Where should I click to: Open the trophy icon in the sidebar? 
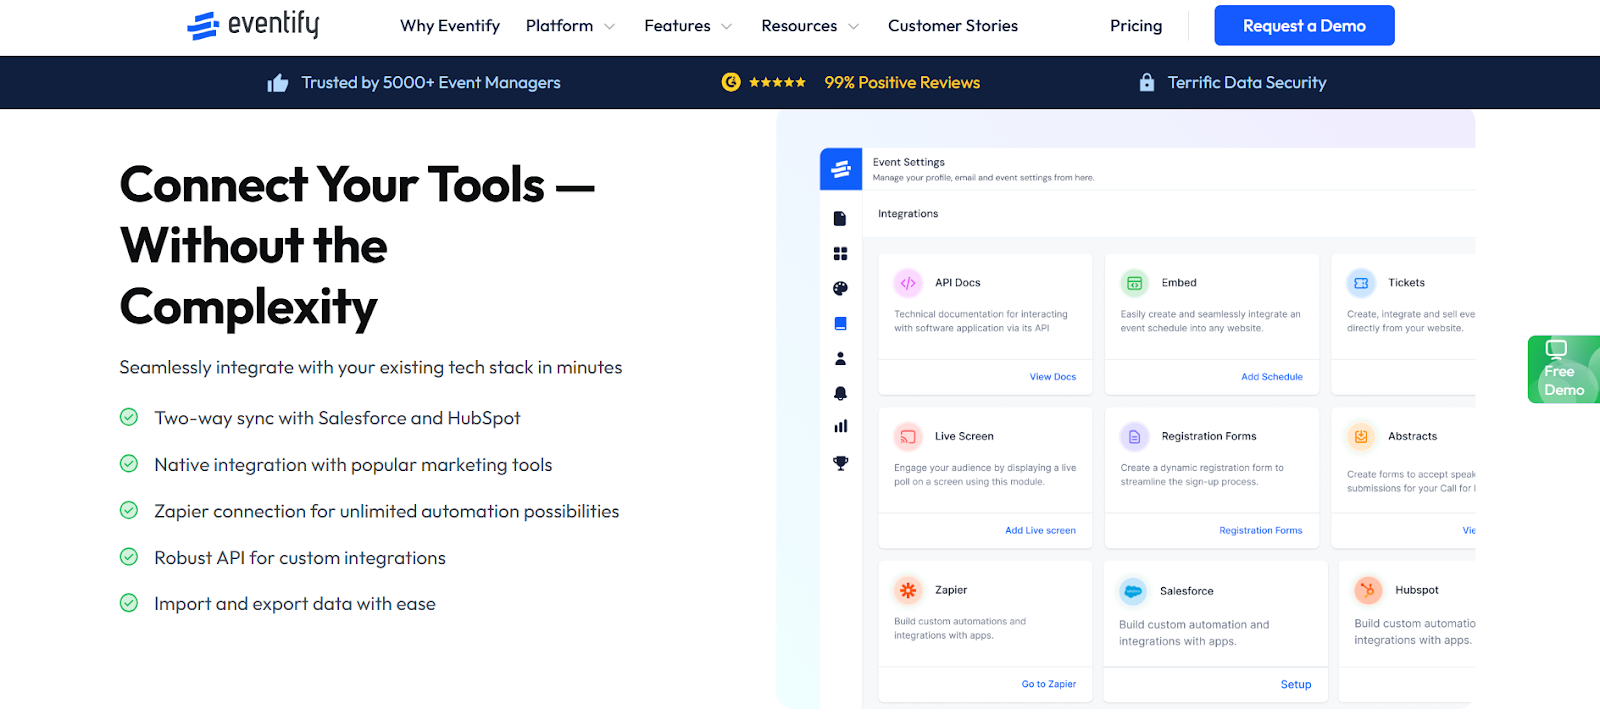[840, 463]
